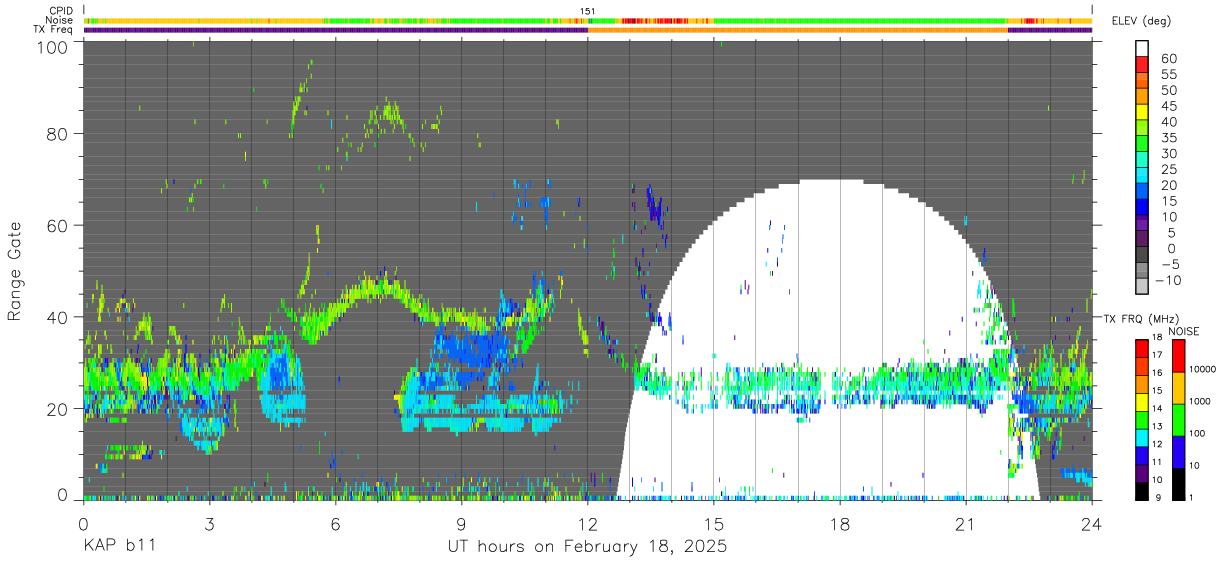Select the black TX FRQ segment between 9 and 10
This screenshot has height=567, width=1228.
(x=1142, y=489)
